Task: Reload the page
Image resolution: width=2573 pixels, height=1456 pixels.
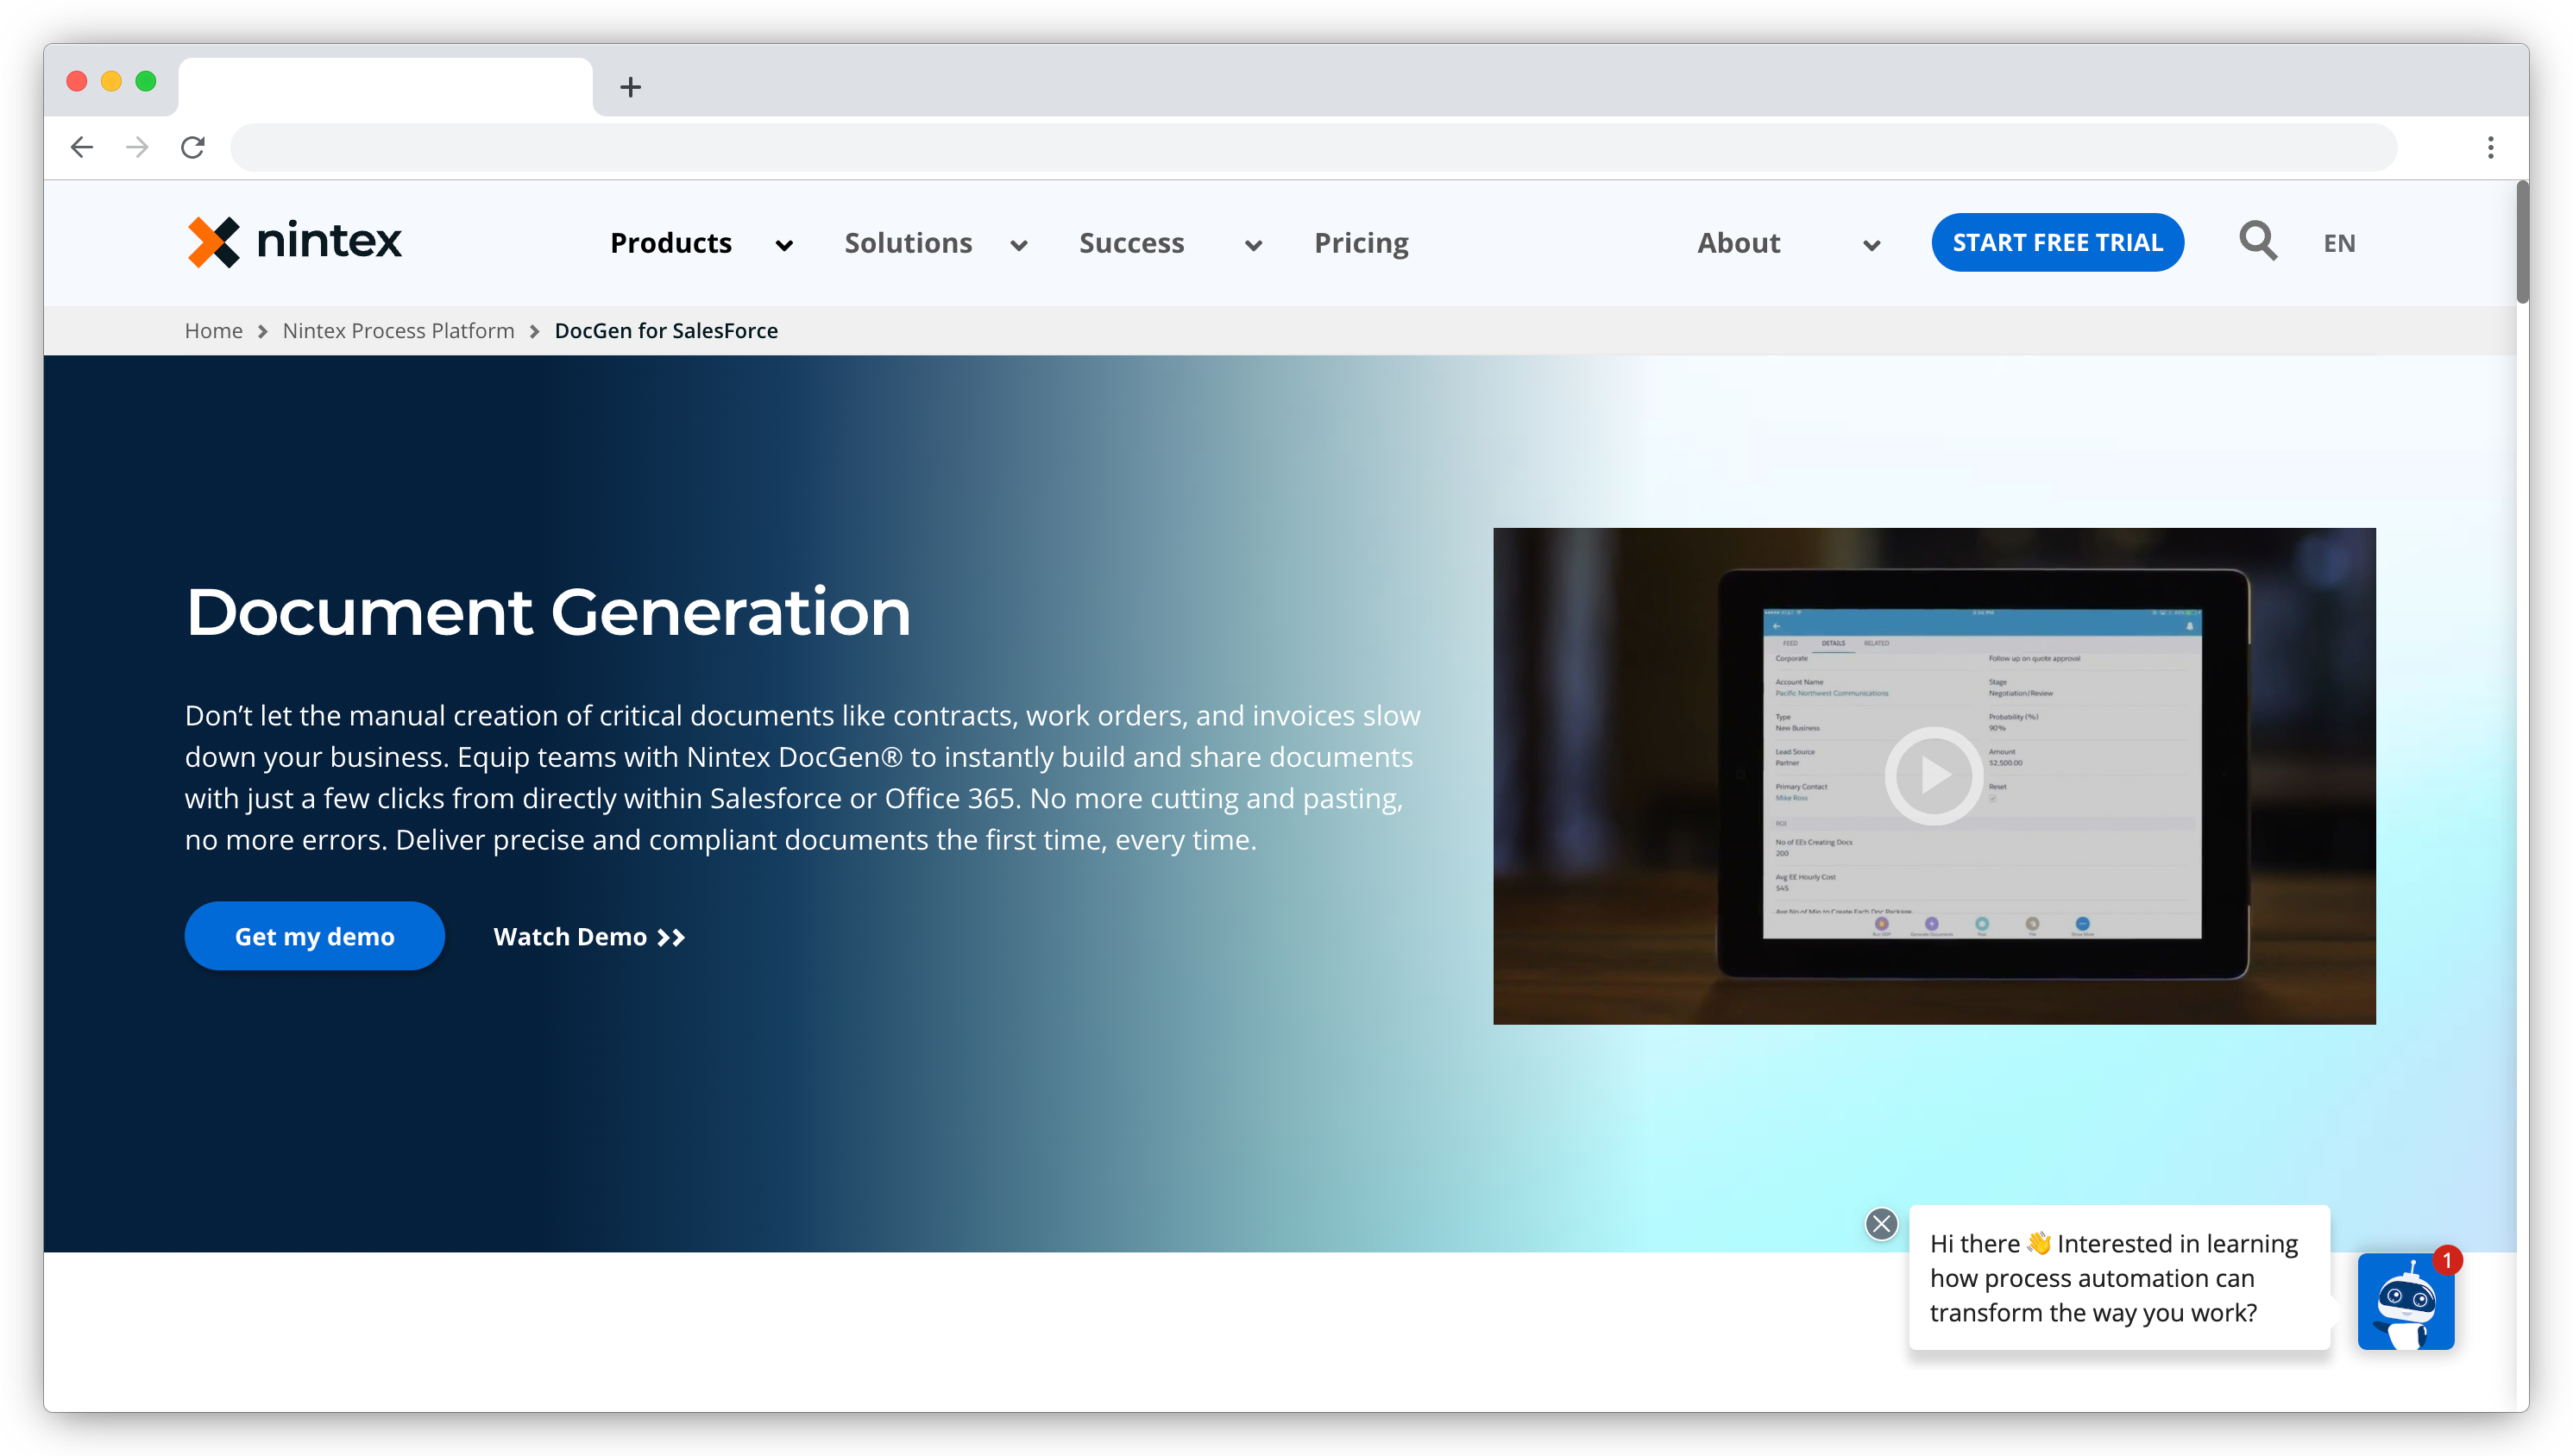Action: click(x=193, y=148)
